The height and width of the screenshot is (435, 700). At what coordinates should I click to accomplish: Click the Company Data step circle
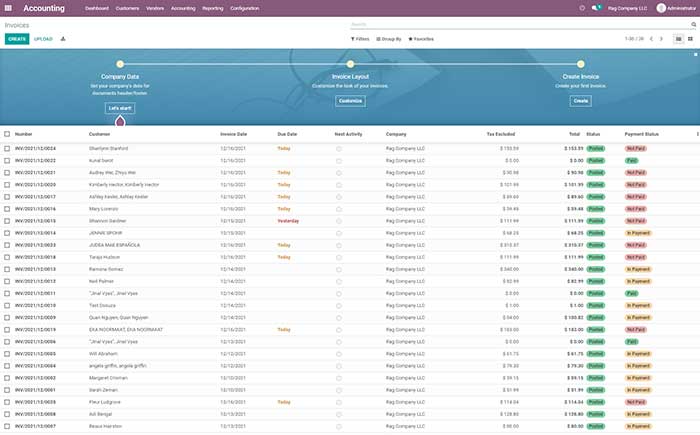(120, 64)
